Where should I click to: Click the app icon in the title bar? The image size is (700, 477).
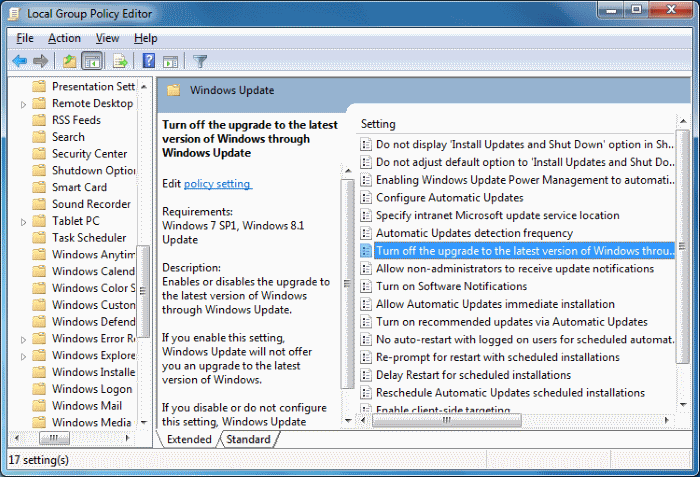click(x=14, y=14)
